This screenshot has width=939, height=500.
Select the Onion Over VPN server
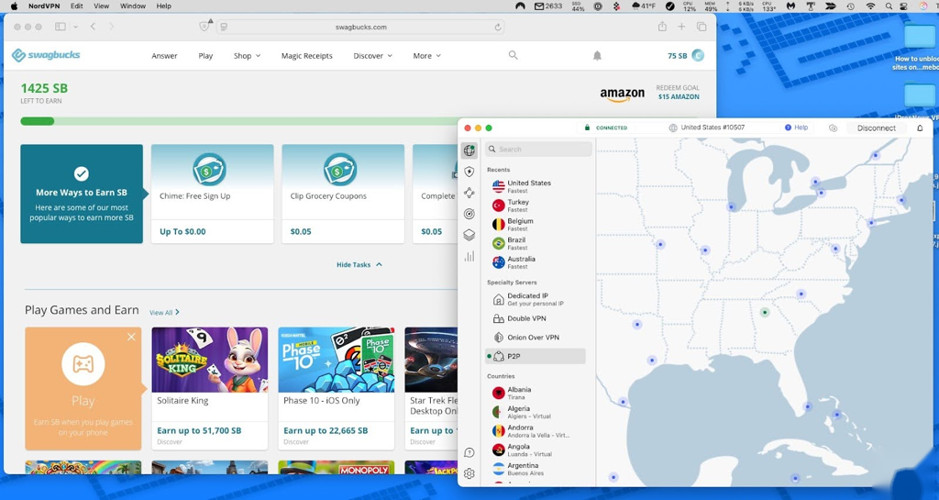pos(532,338)
